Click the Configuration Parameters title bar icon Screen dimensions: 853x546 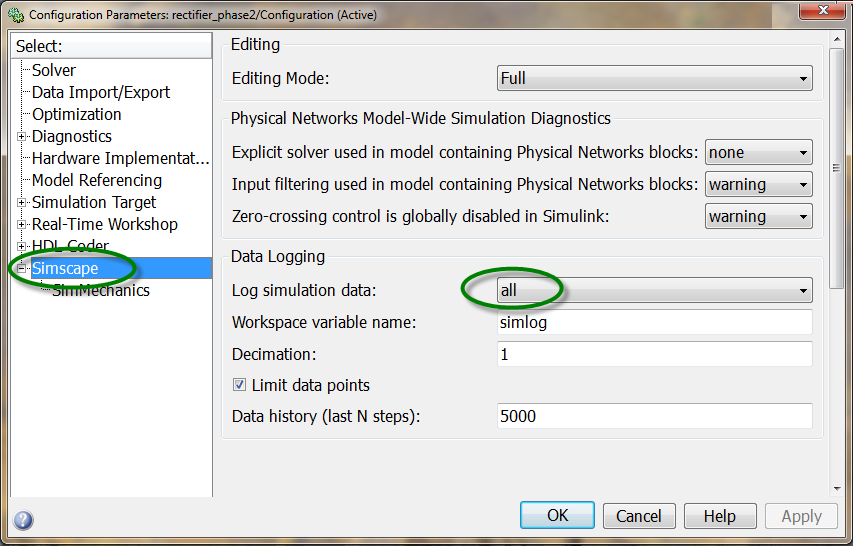(x=15, y=14)
